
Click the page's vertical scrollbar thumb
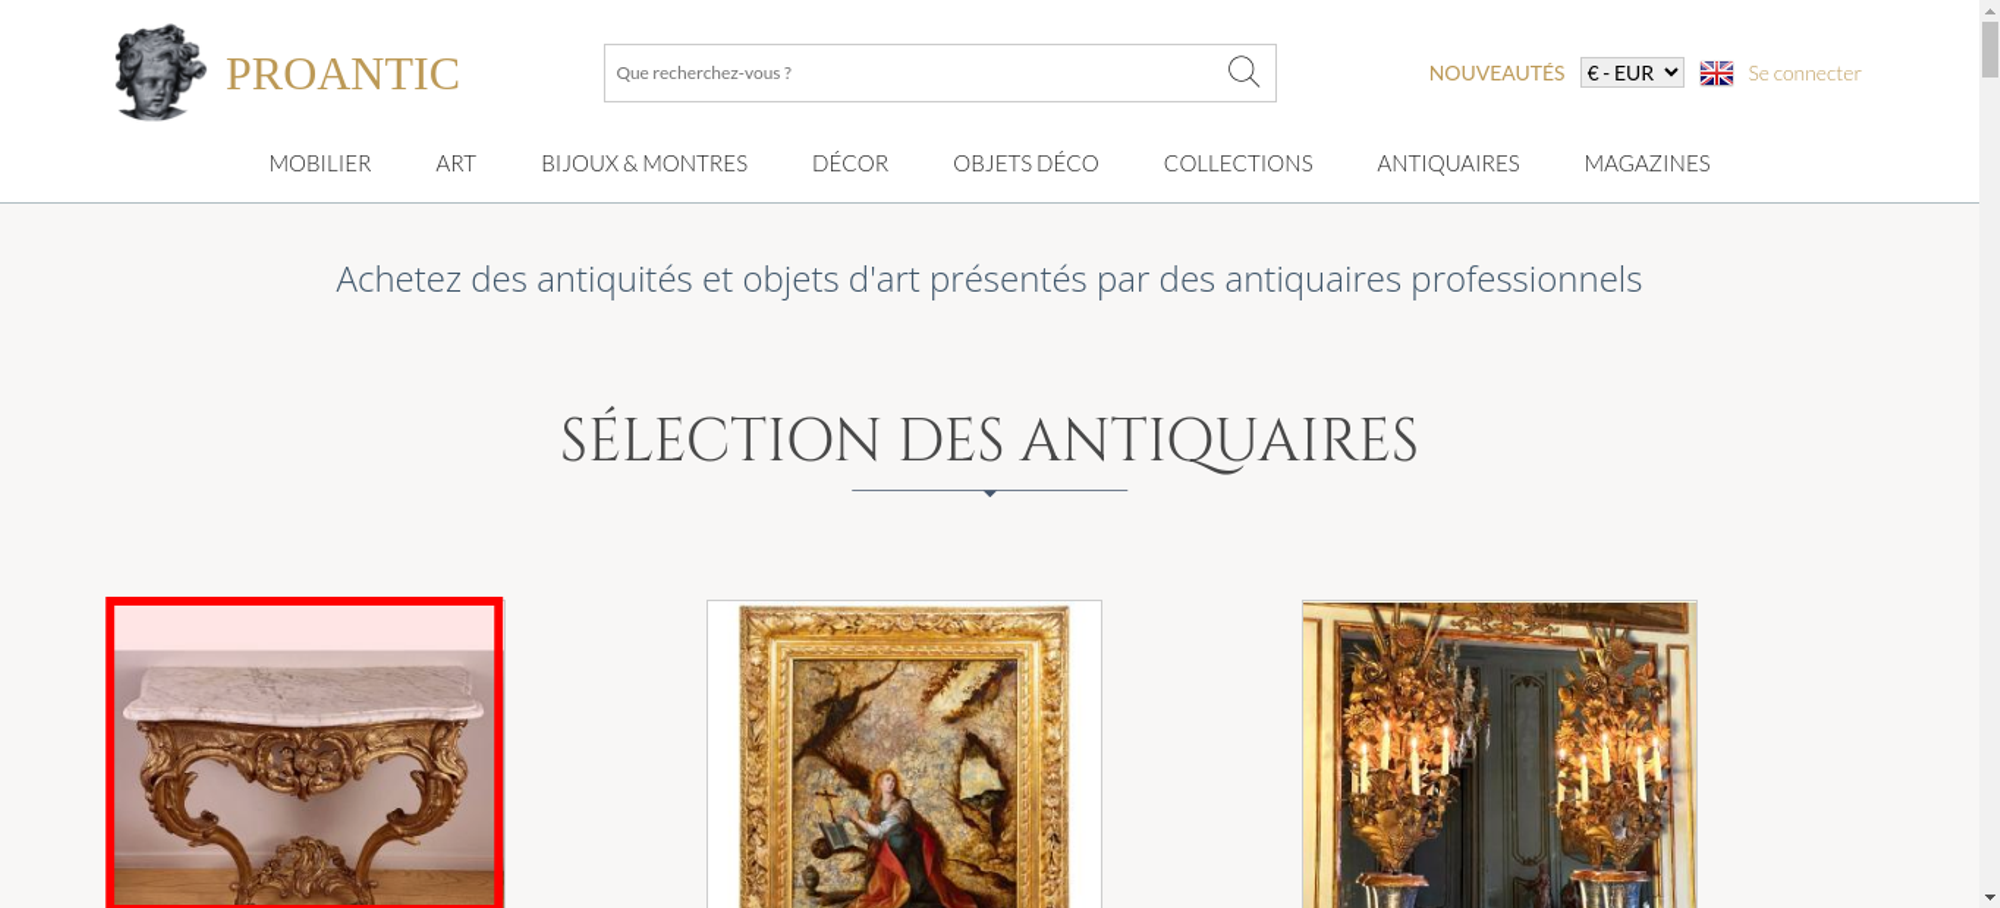click(x=1990, y=48)
